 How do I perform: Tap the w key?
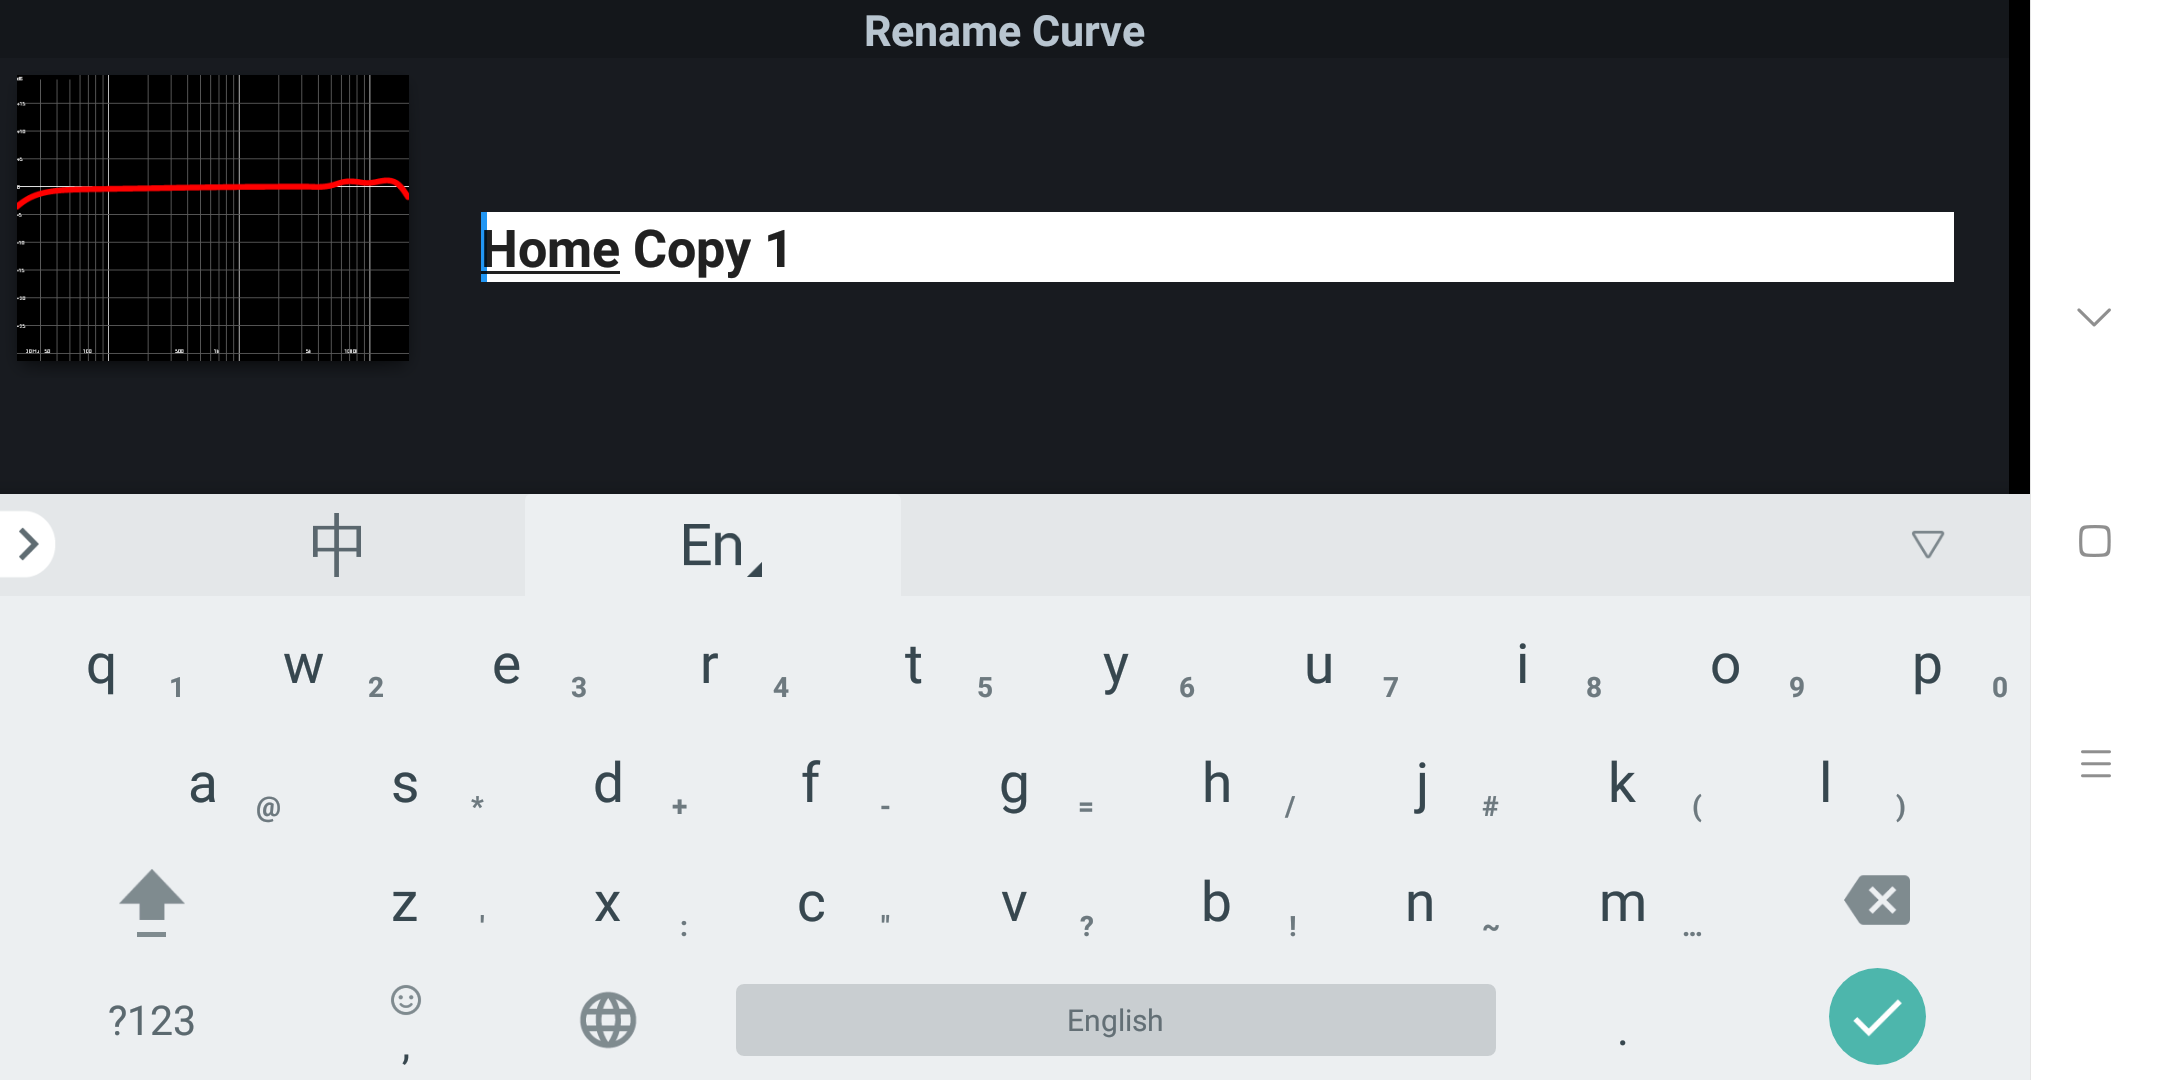point(304,666)
